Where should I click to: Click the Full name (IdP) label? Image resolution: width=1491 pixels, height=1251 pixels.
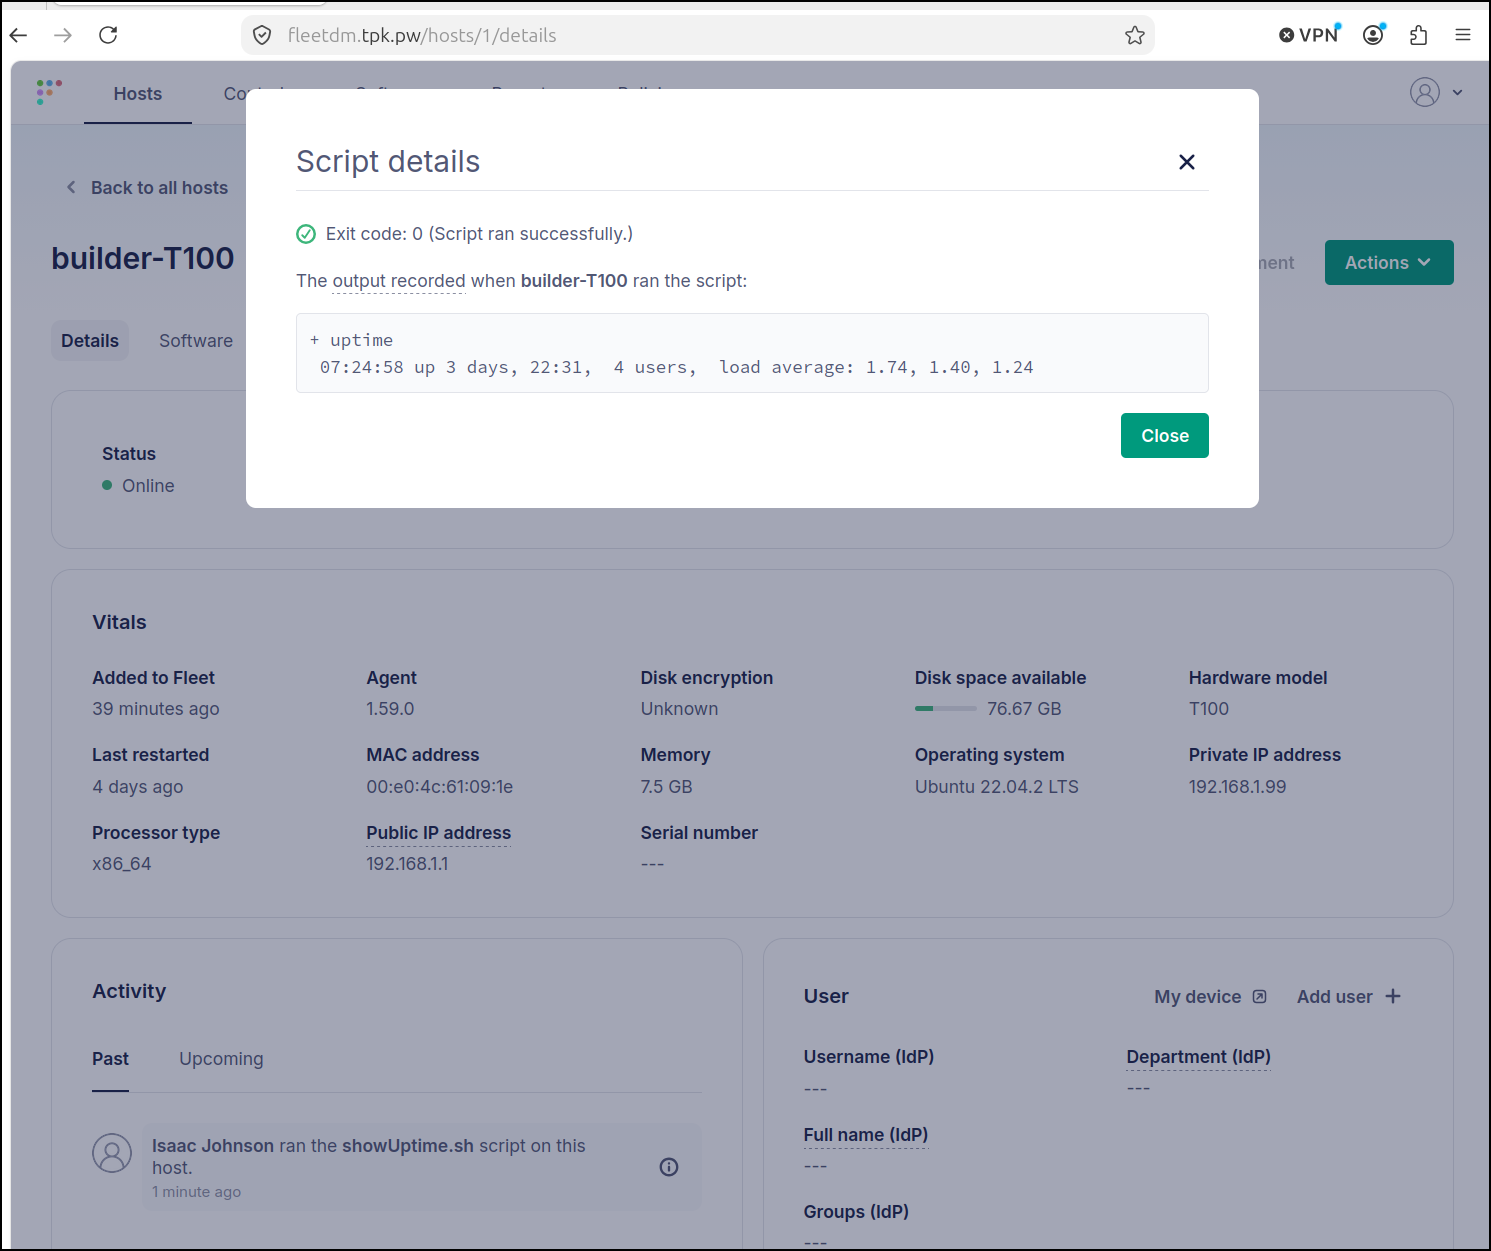[x=866, y=1135]
